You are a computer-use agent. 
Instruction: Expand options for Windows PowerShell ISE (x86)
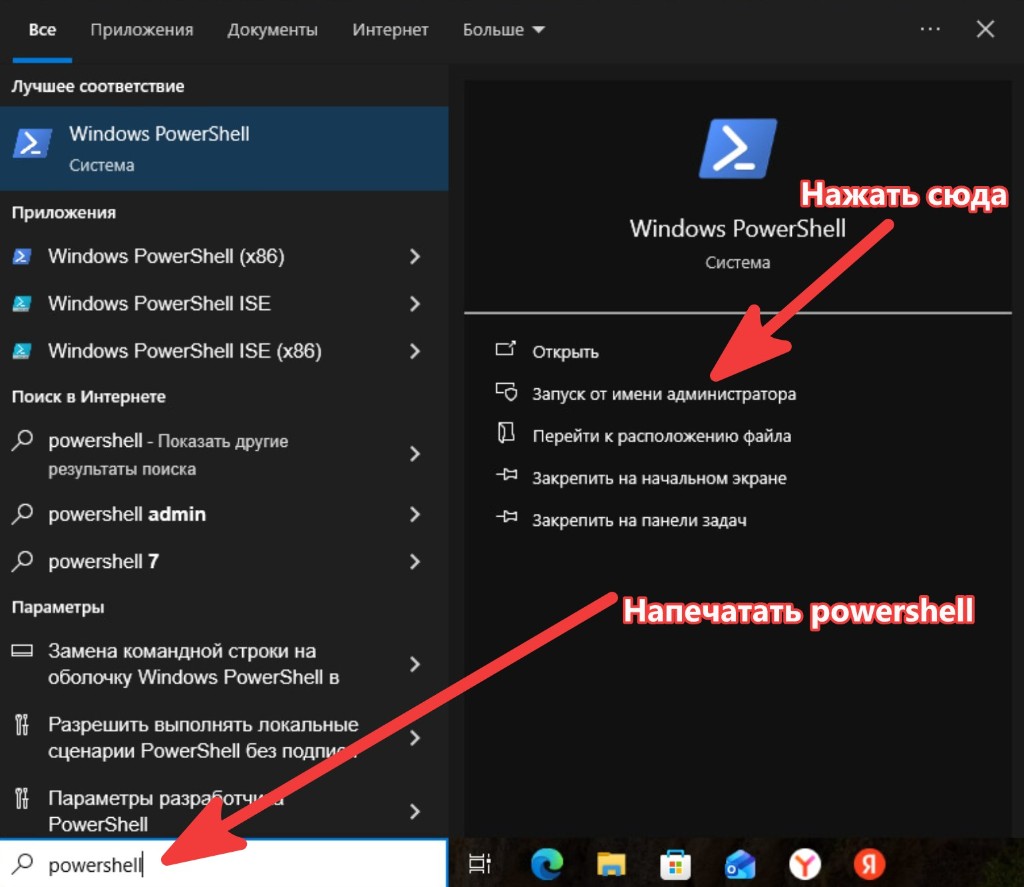tap(415, 351)
